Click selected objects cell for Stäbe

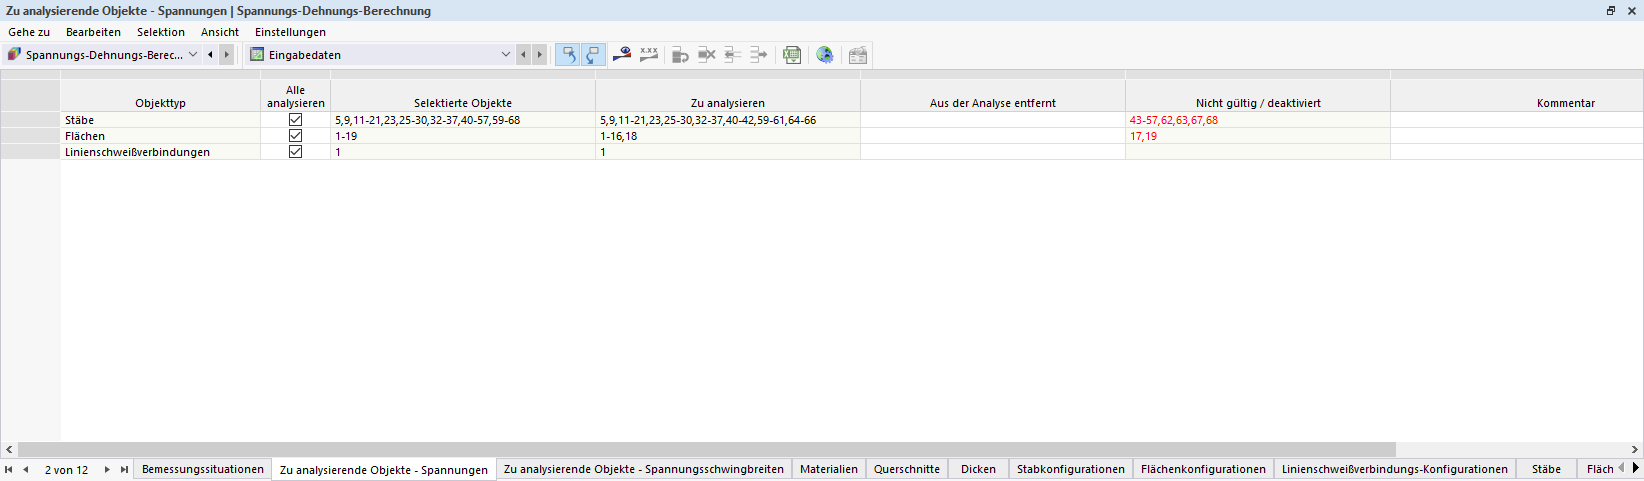[463, 120]
